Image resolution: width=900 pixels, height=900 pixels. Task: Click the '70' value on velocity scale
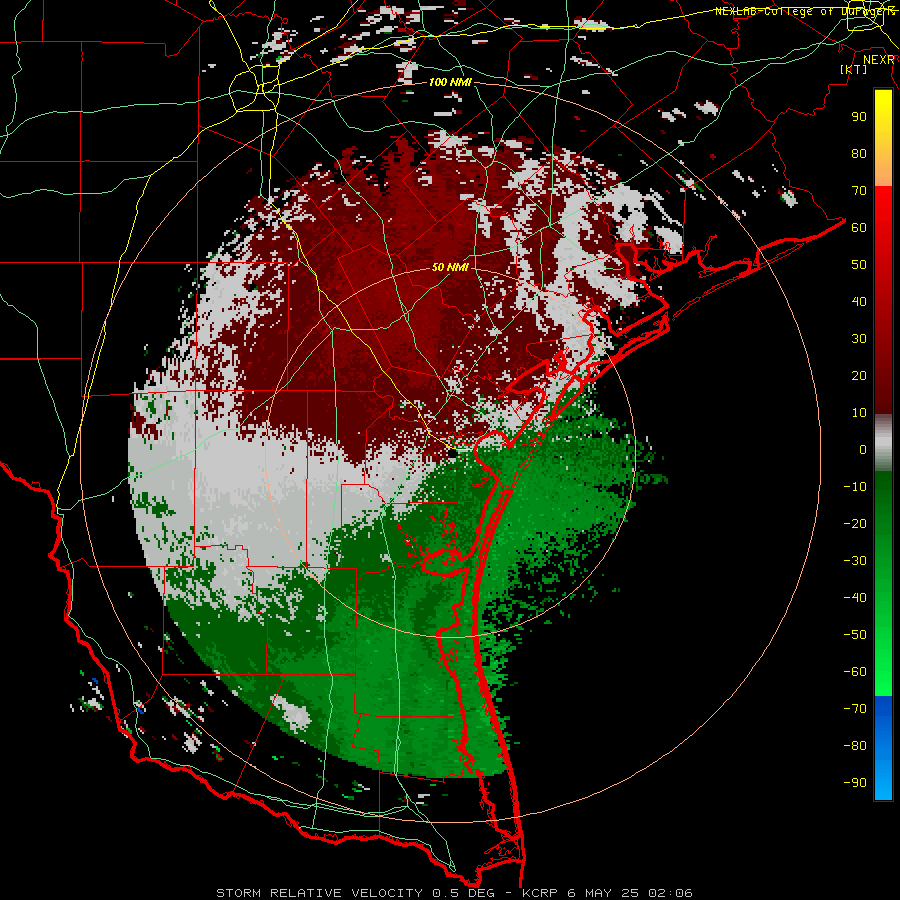[859, 191]
